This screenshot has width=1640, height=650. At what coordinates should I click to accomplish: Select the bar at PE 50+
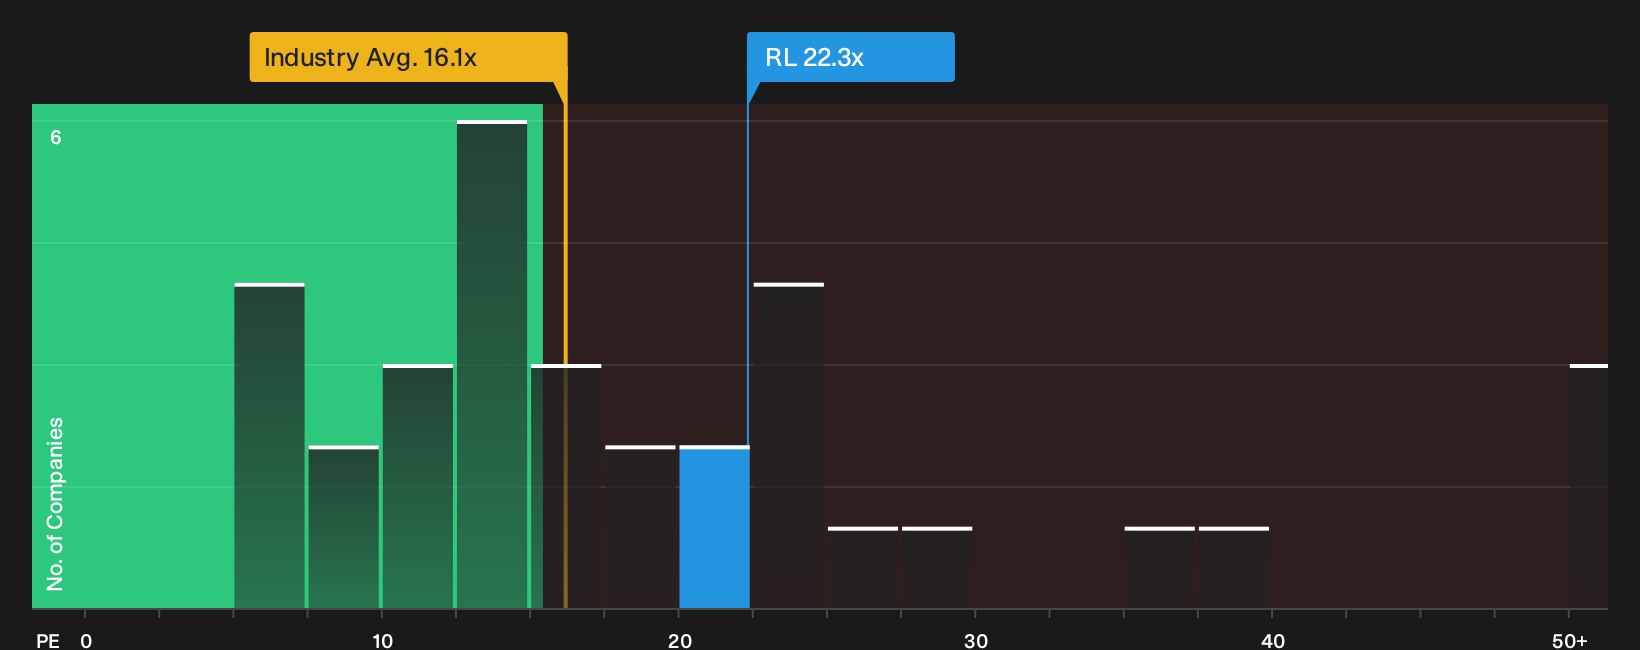pyautogui.click(x=1589, y=486)
